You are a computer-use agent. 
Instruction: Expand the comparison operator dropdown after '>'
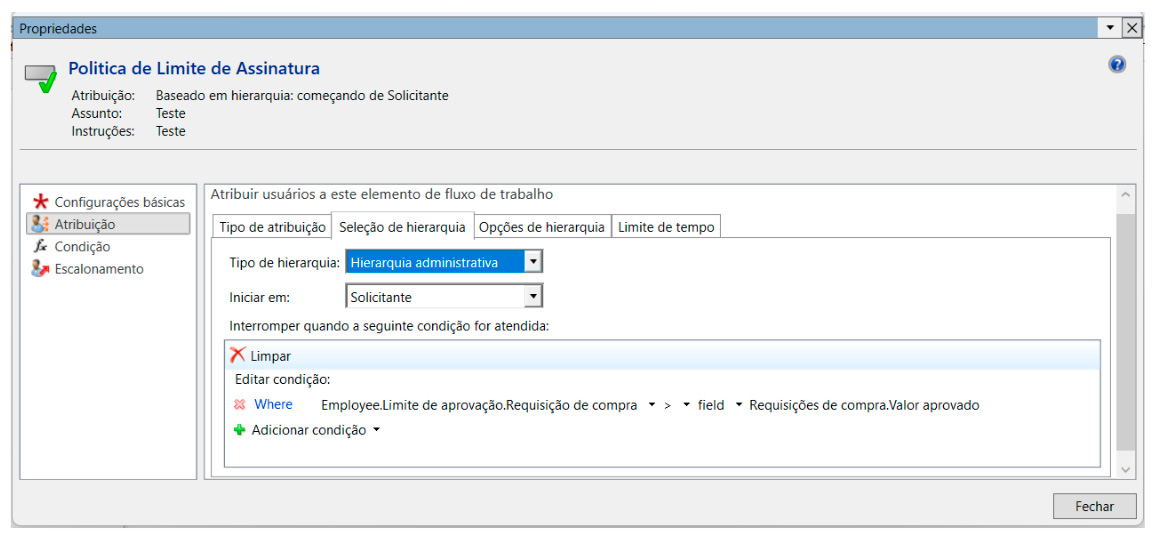(687, 405)
